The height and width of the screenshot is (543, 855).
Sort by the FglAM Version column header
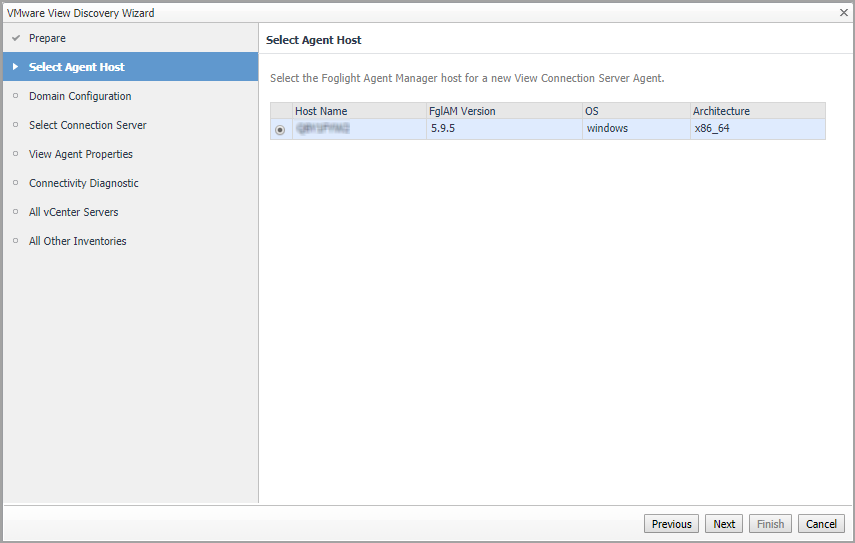462,111
